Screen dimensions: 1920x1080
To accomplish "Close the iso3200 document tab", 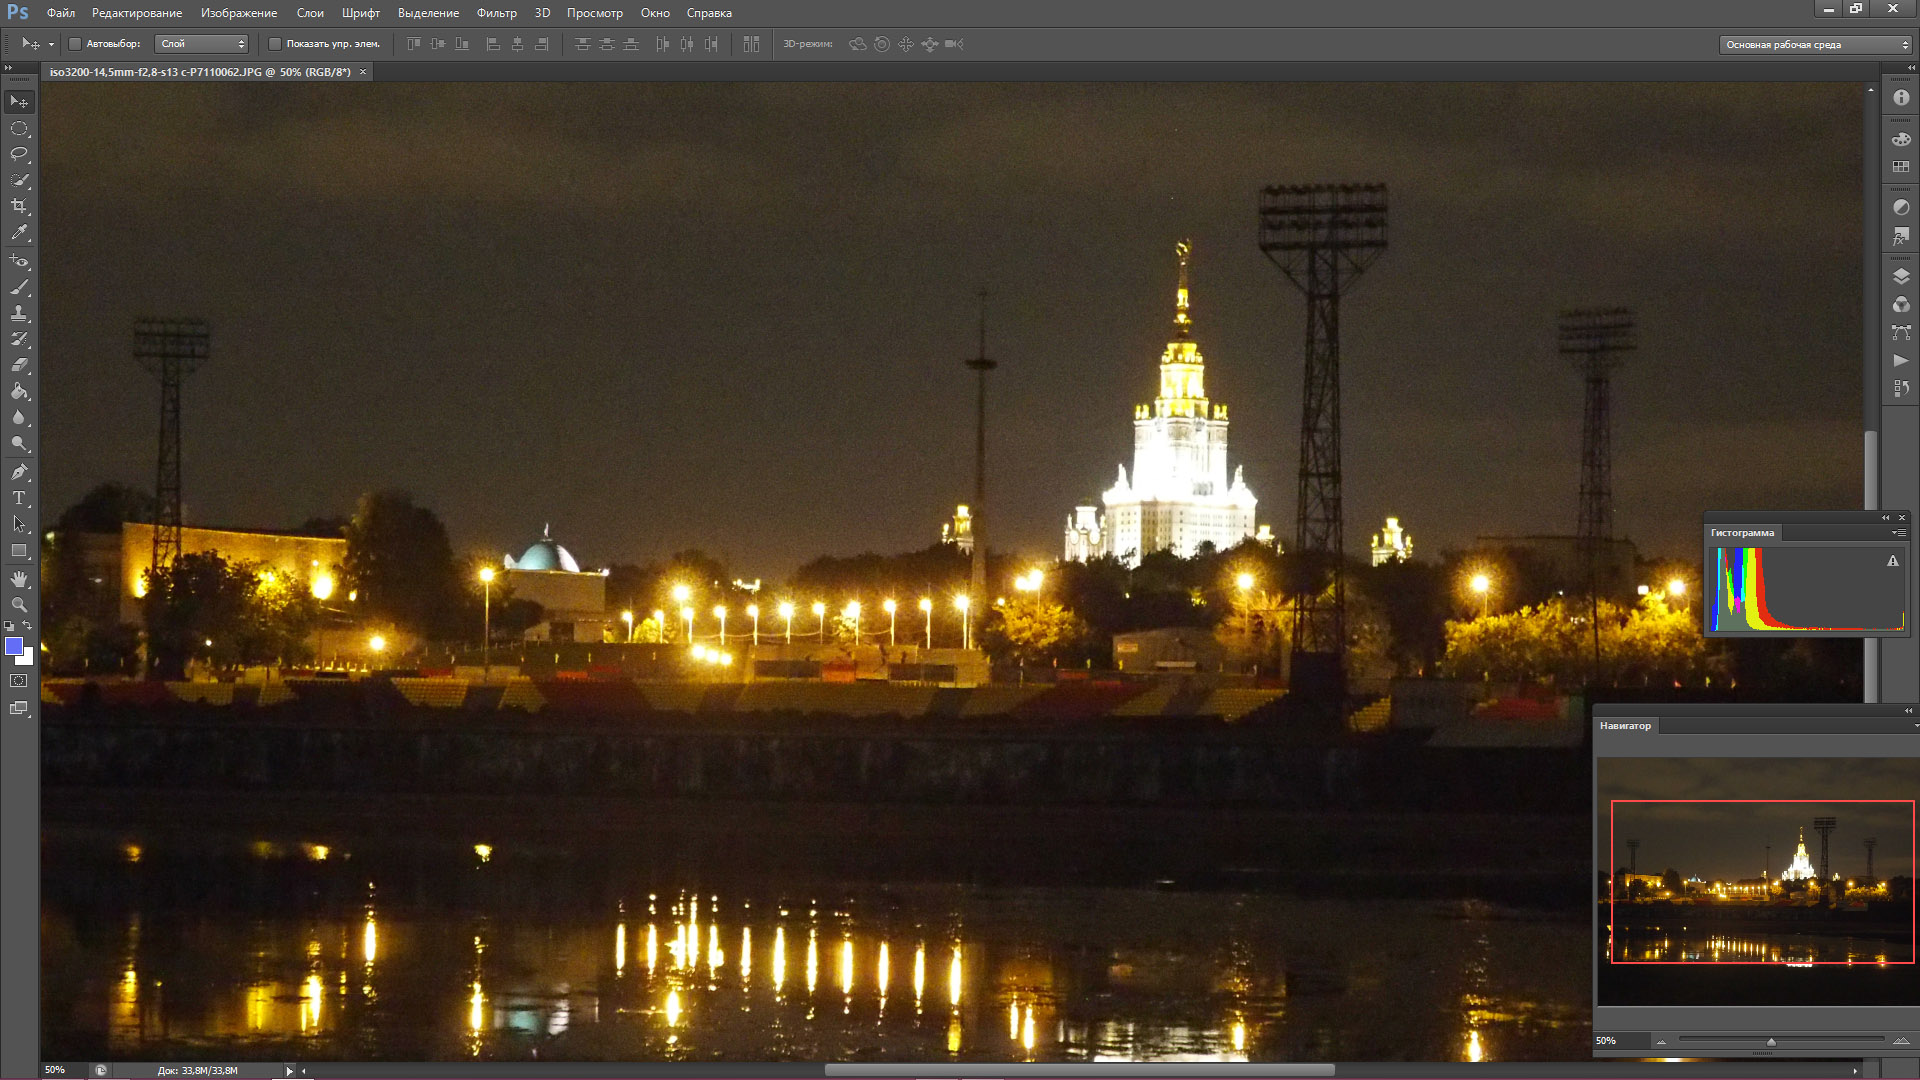I will [363, 72].
